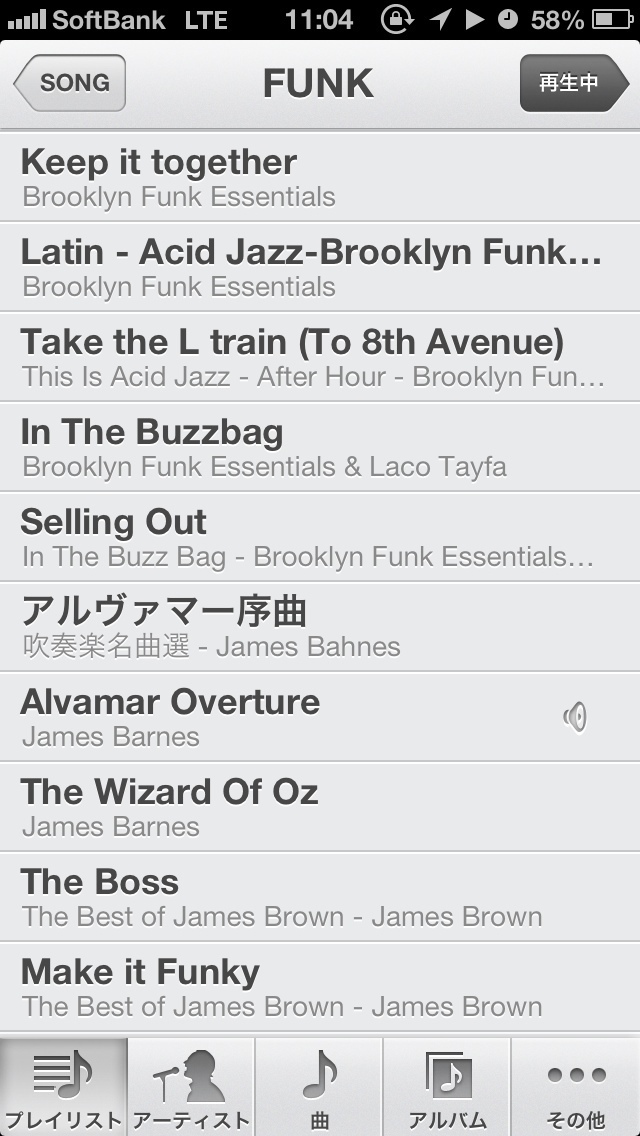Tap the speaker icon on Alvamar Overture
This screenshot has height=1136, width=640.
(x=575, y=718)
